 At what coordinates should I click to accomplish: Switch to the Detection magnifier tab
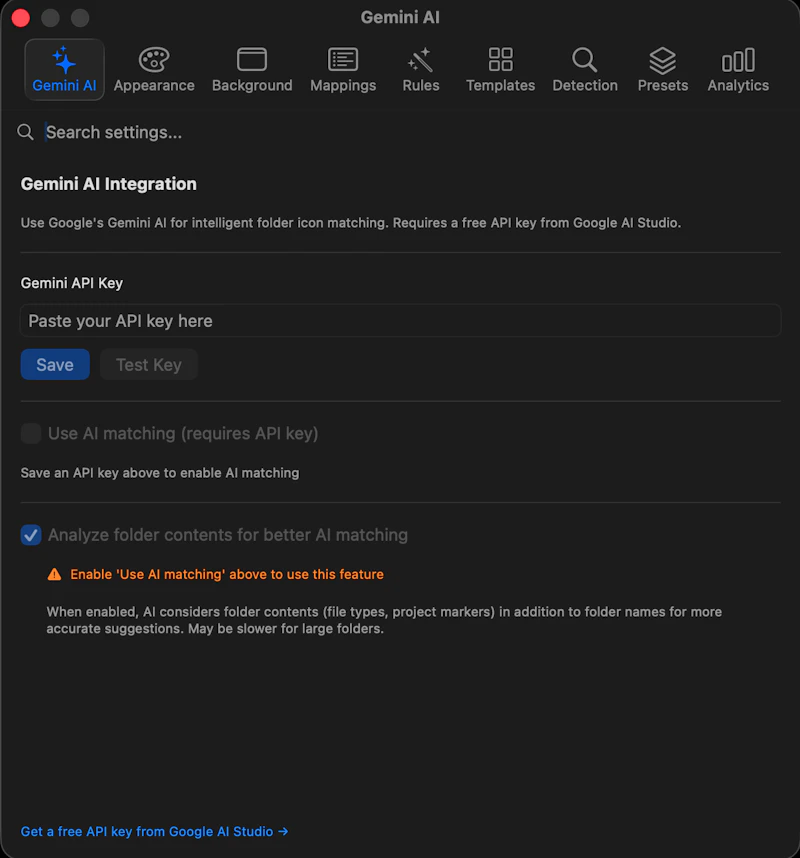click(x=584, y=69)
